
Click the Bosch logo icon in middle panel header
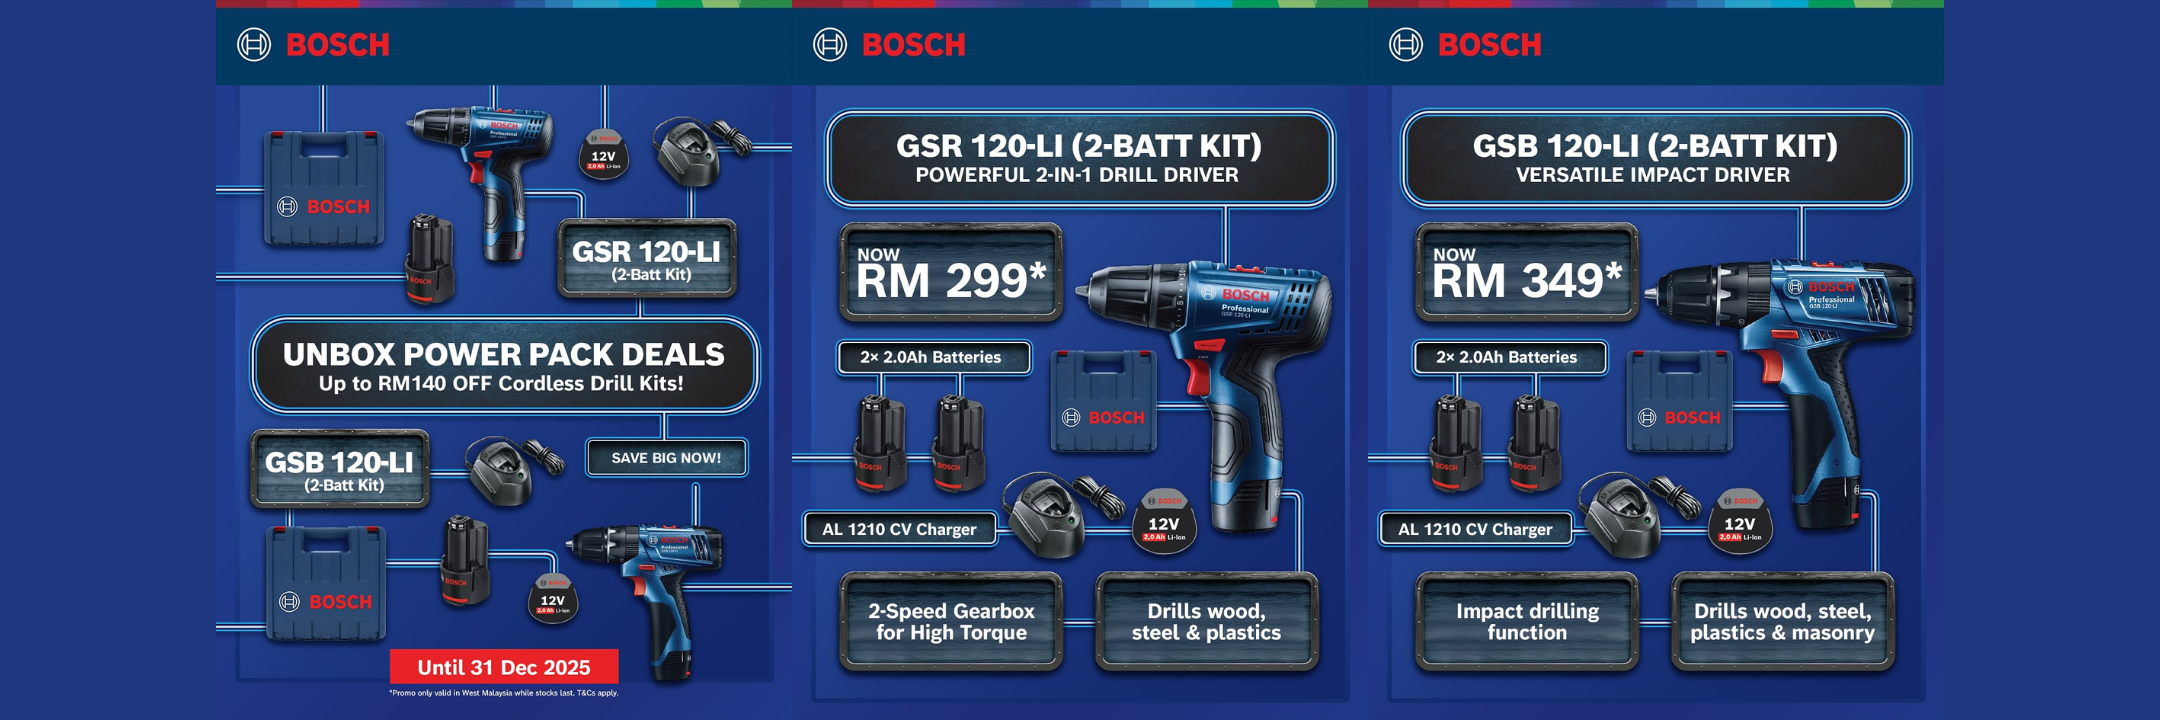click(830, 45)
